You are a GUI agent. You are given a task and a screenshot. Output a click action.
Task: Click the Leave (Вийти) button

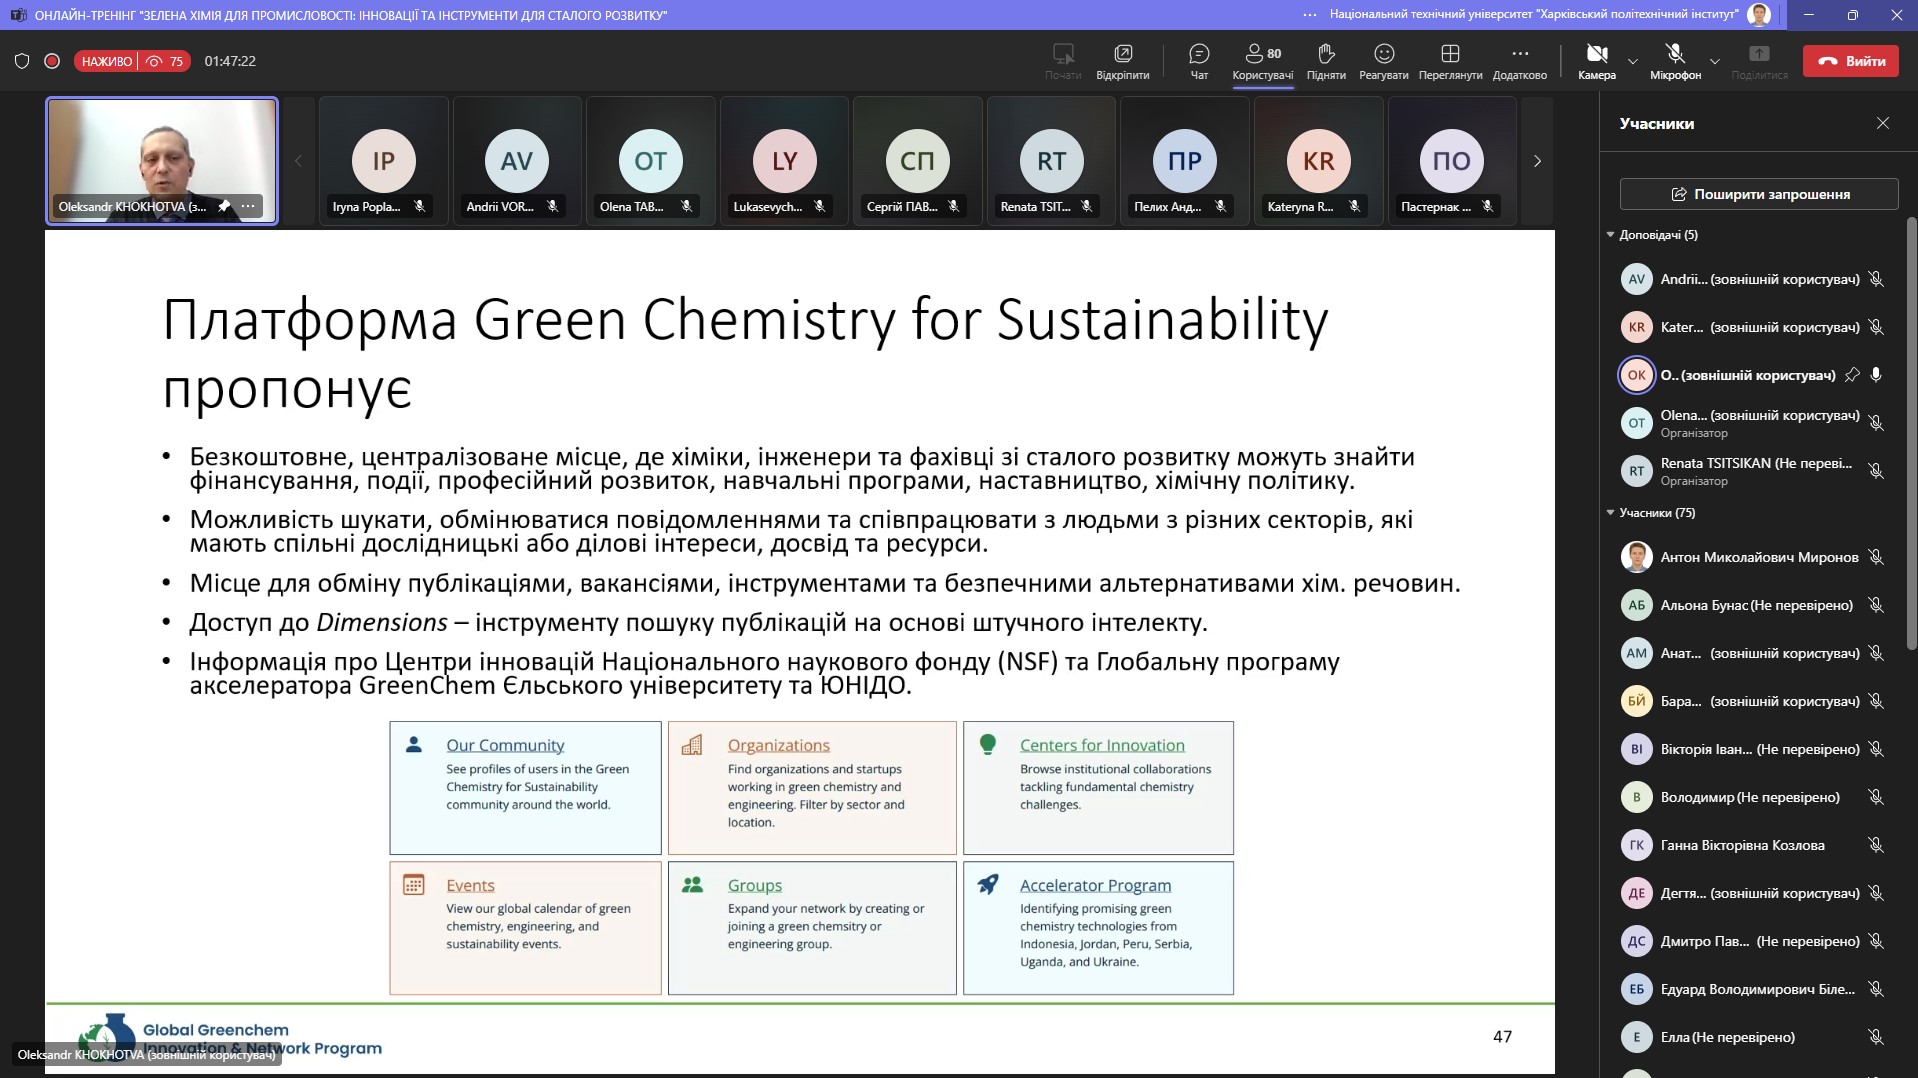(1850, 61)
